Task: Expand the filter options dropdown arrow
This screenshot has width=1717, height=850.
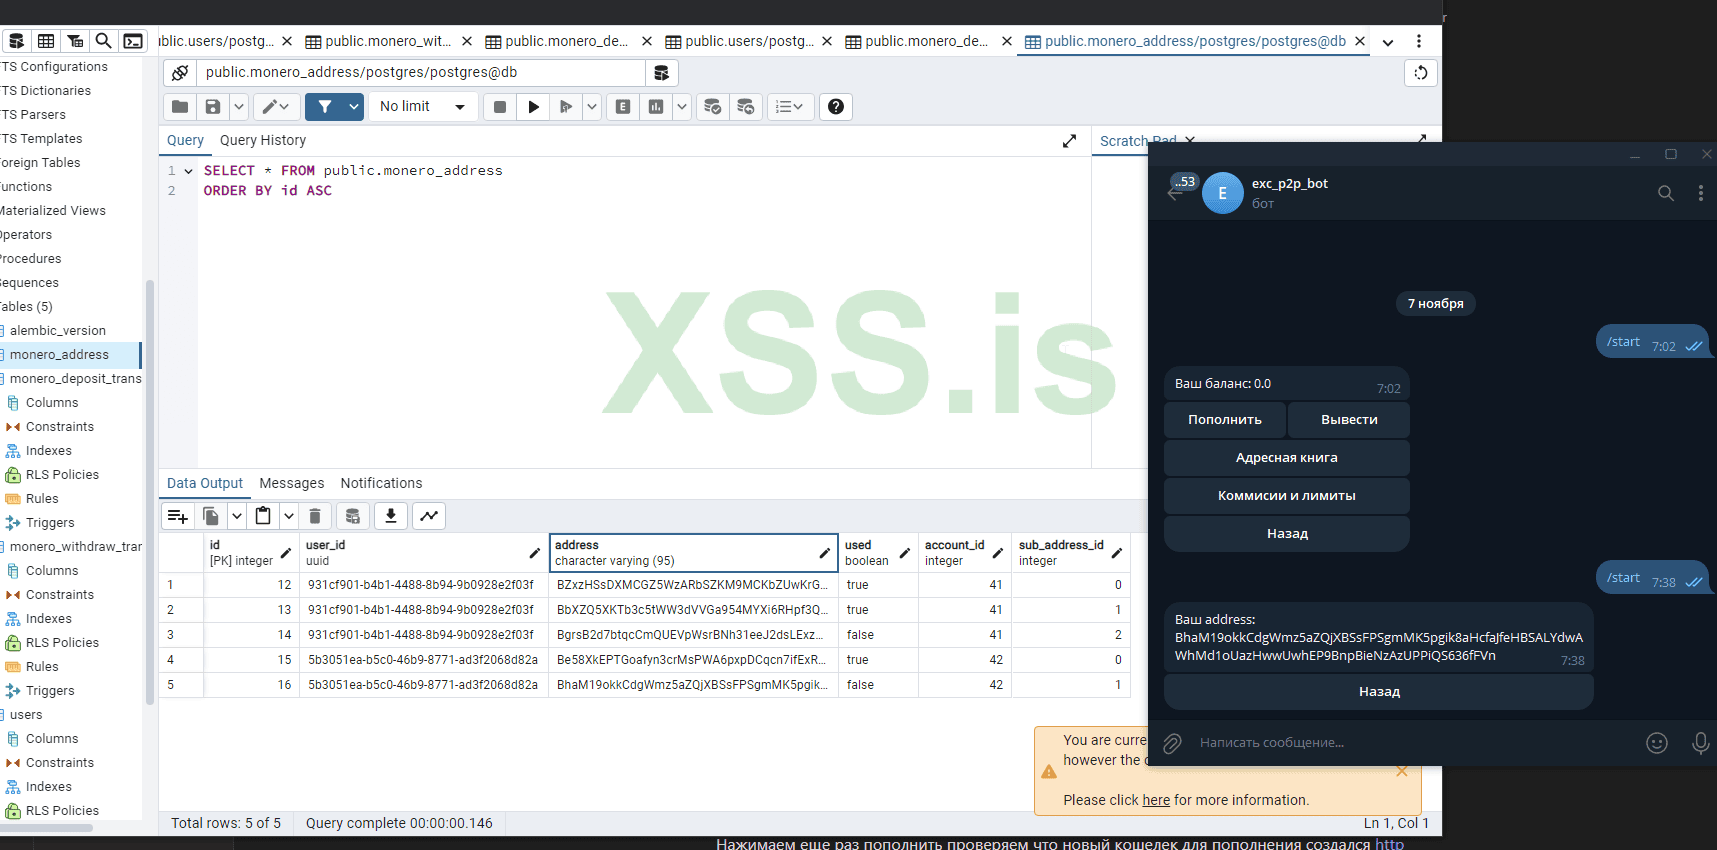Action: click(354, 107)
